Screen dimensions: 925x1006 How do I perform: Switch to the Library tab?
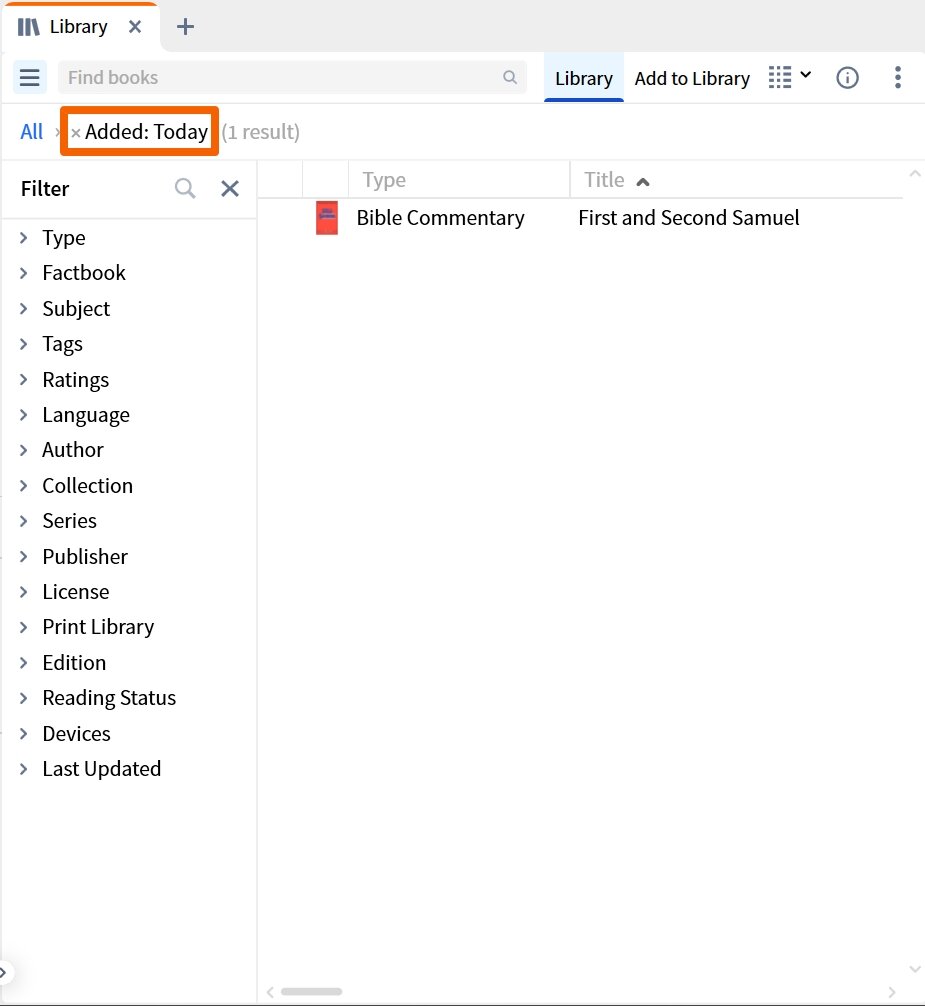pyautogui.click(x=583, y=77)
